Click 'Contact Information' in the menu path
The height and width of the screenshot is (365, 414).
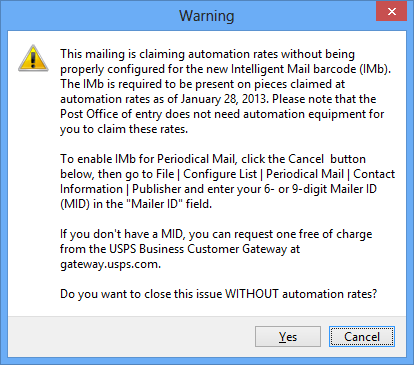374,174
